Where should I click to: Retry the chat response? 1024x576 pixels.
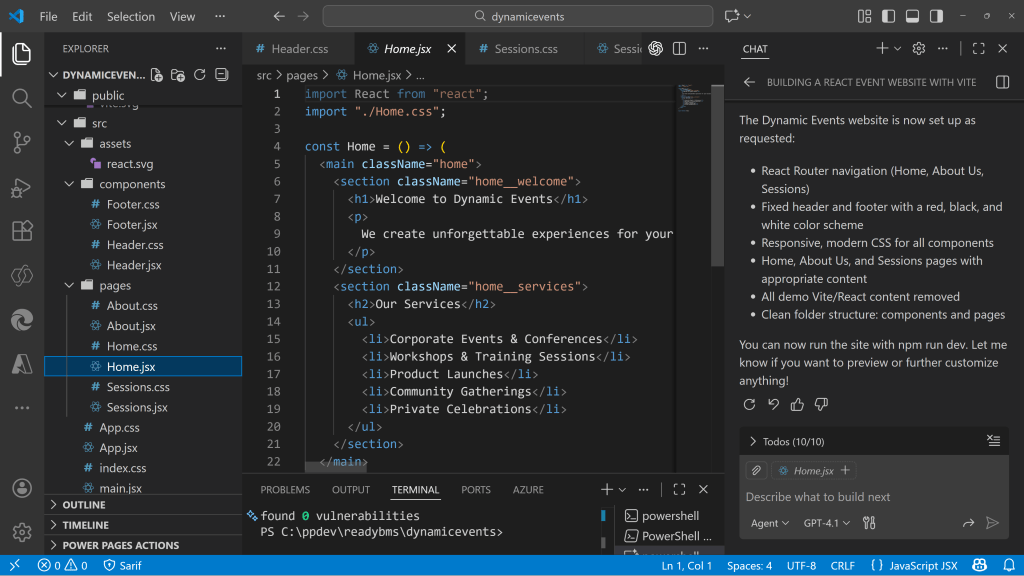coord(749,404)
